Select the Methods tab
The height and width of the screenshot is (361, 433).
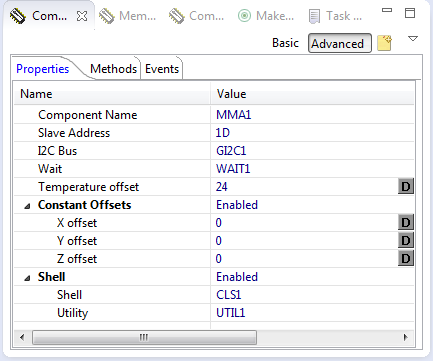[113, 69]
